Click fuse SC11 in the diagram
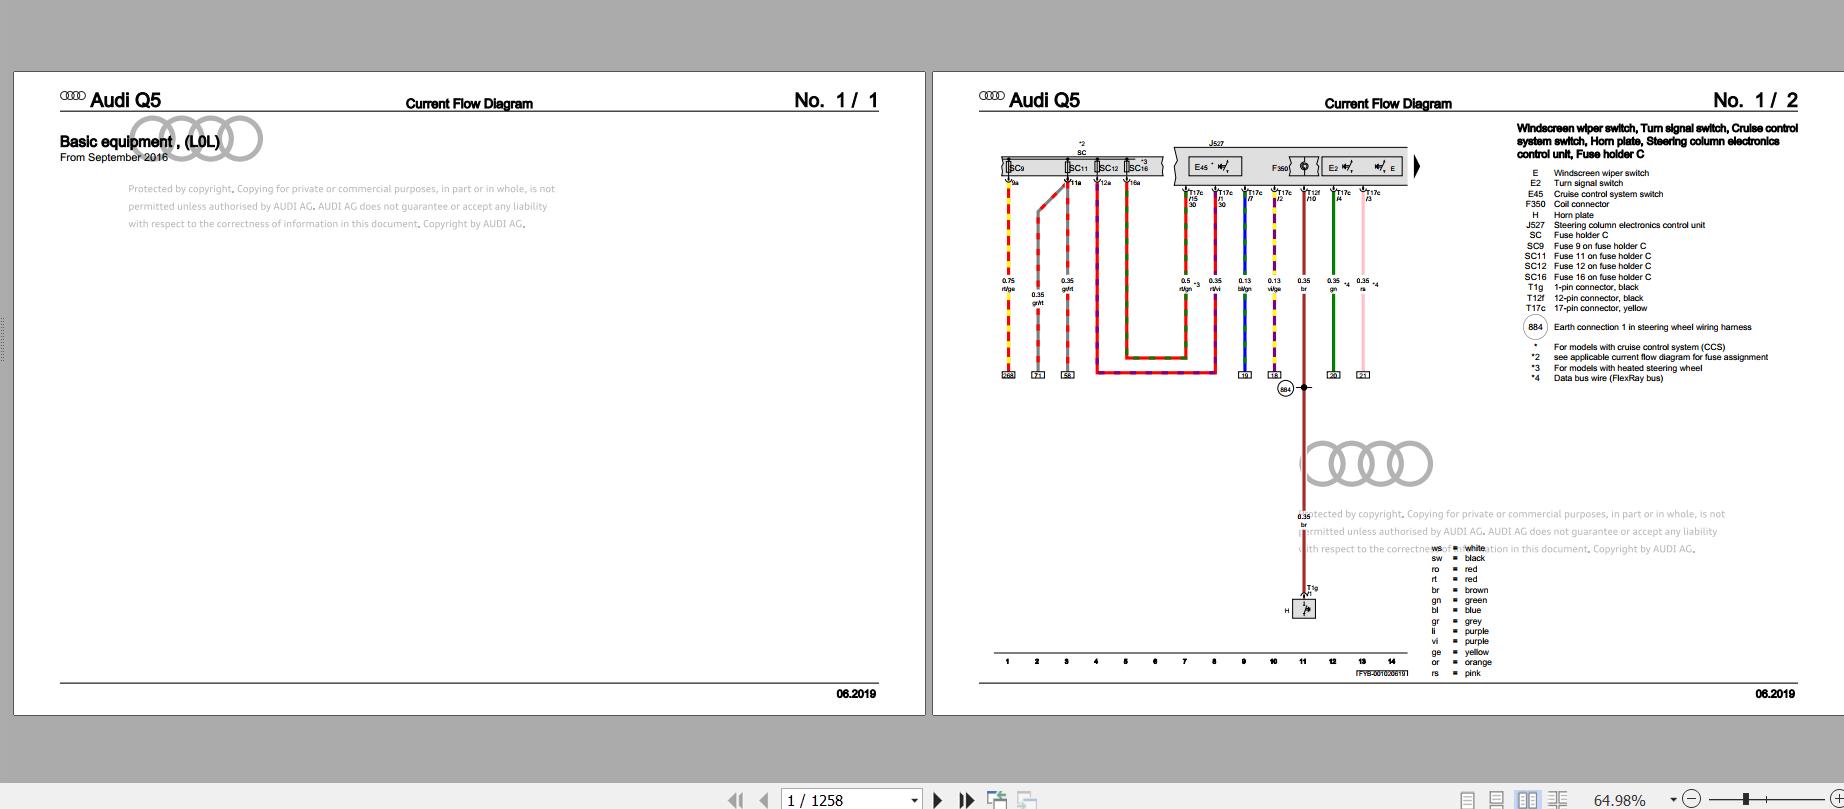Viewport: 1844px width, 809px height. tap(1077, 168)
